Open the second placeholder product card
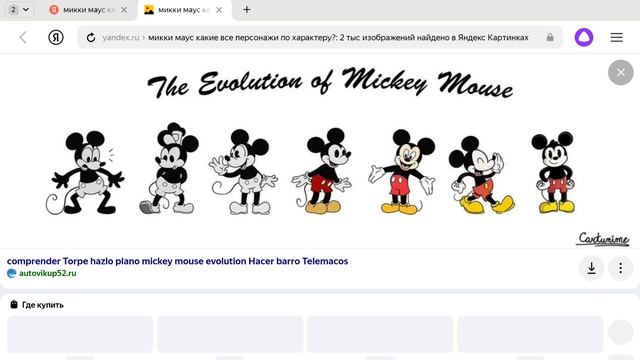Image resolution: width=640 pixels, height=360 pixels. [230, 334]
